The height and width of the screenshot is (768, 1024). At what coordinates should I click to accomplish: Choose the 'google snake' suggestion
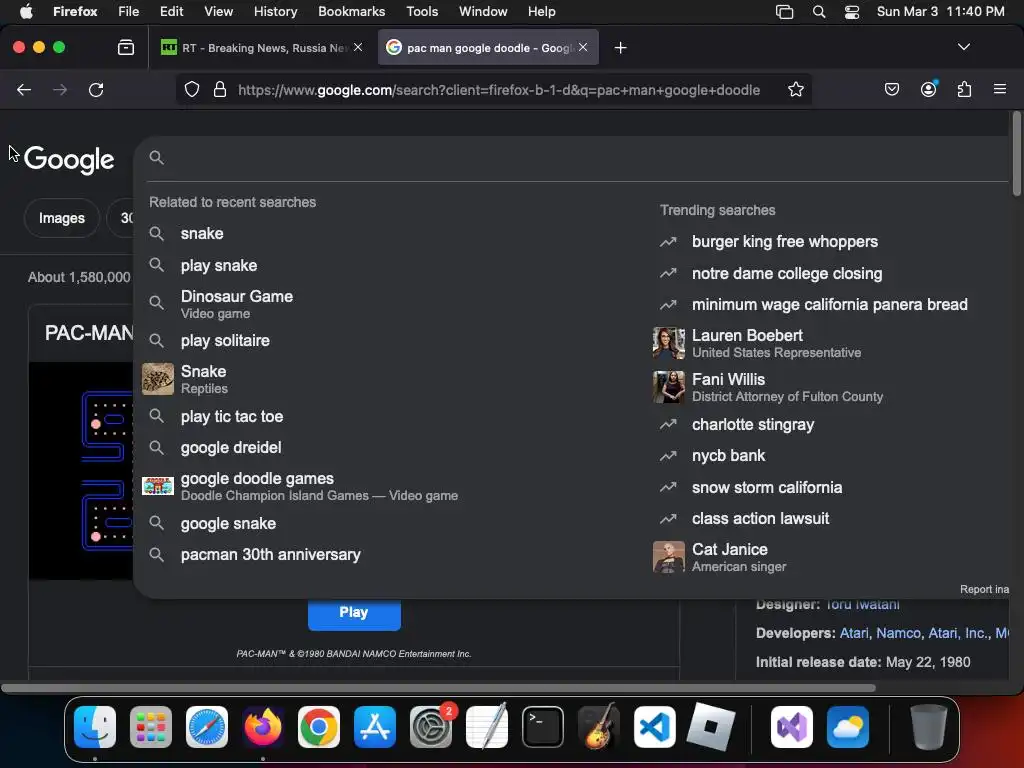click(228, 523)
